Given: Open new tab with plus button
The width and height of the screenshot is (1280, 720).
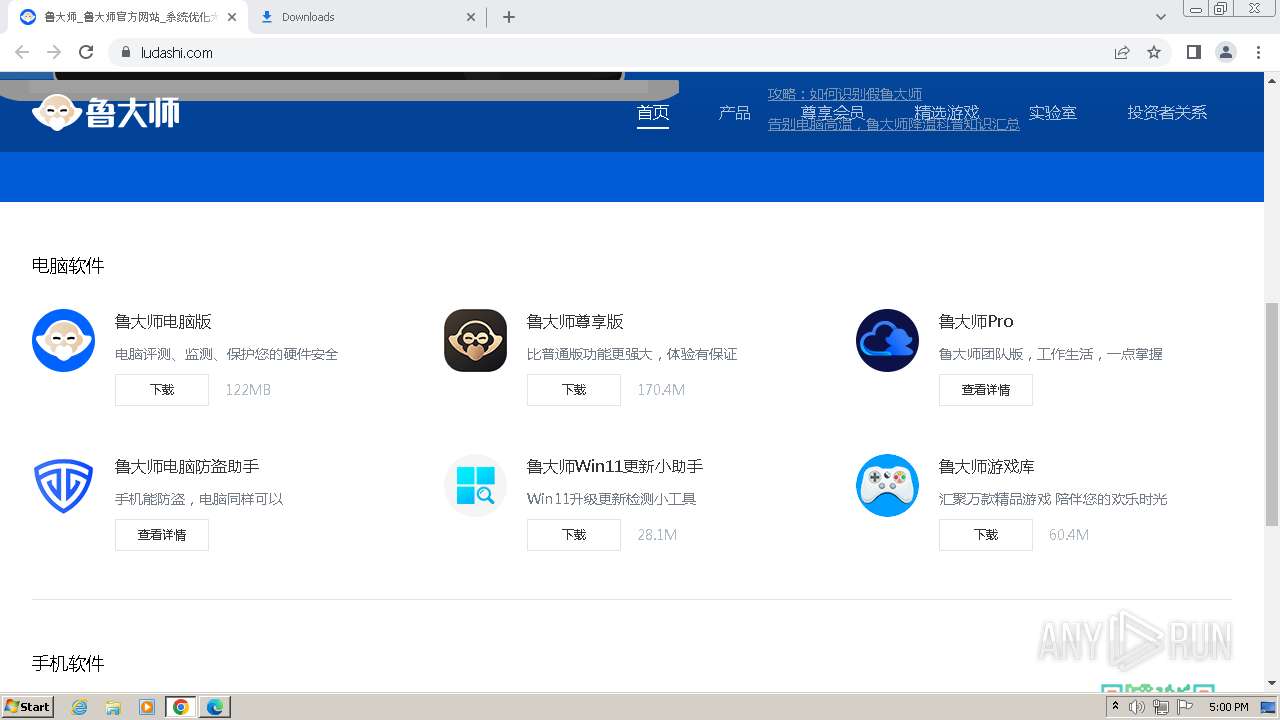Looking at the screenshot, I should (508, 17).
